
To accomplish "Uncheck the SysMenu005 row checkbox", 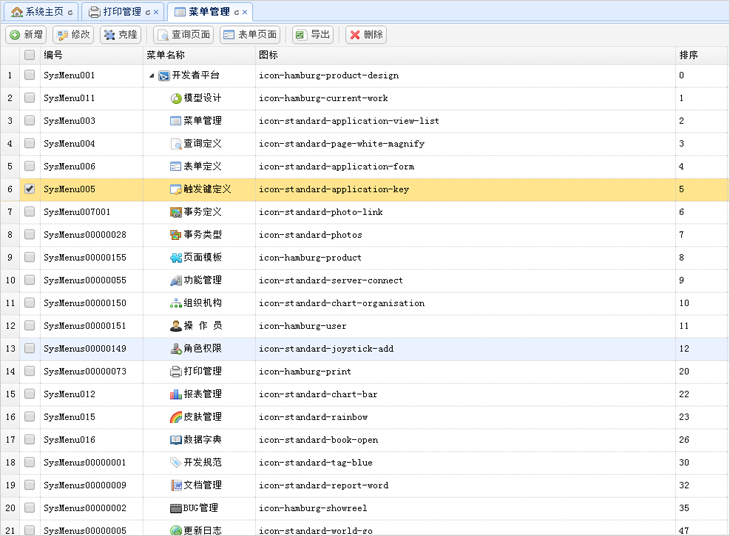I will (x=29, y=189).
